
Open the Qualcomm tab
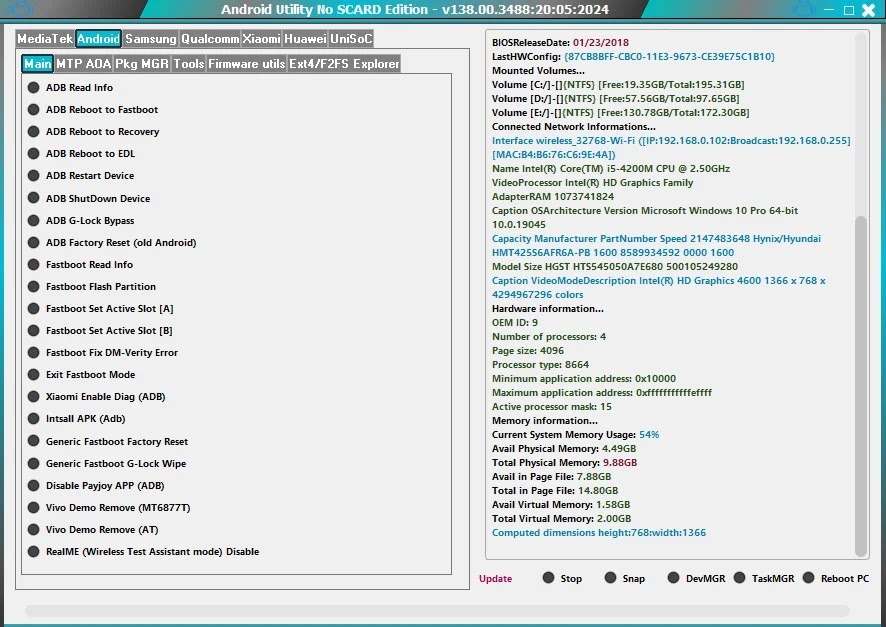point(210,39)
